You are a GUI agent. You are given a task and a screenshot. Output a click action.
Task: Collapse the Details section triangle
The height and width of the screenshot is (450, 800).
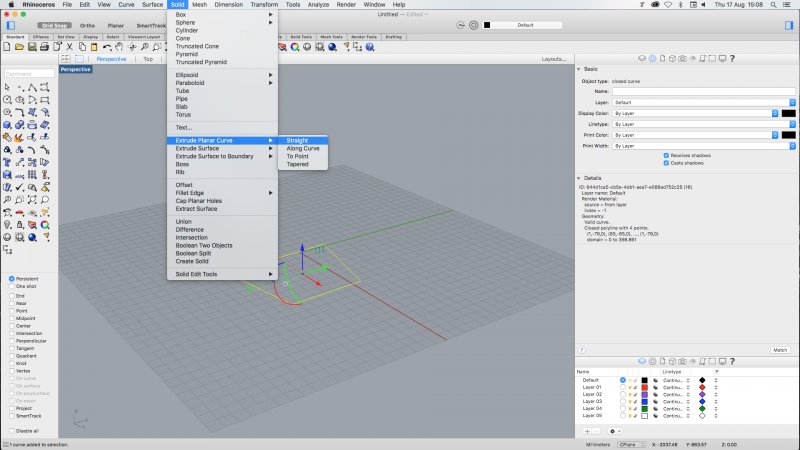click(x=579, y=178)
